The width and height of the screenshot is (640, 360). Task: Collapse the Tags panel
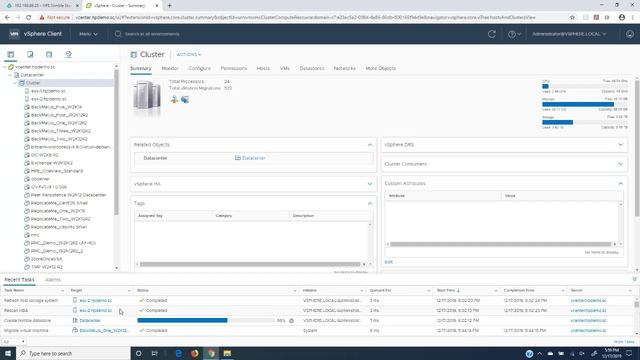click(x=370, y=203)
